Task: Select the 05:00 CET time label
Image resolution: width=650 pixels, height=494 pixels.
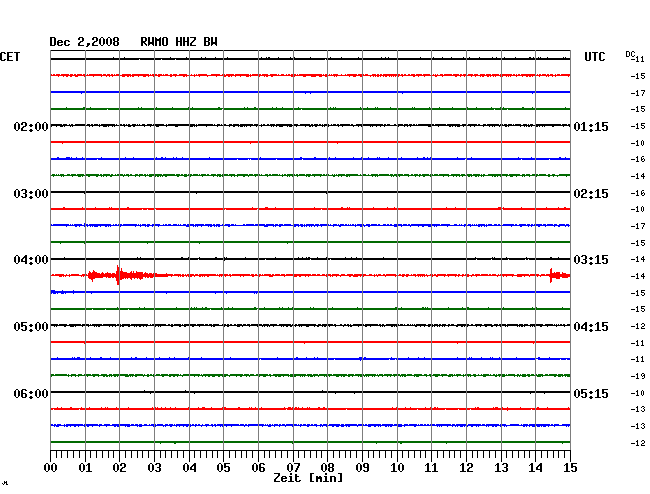Action: click(x=31, y=327)
